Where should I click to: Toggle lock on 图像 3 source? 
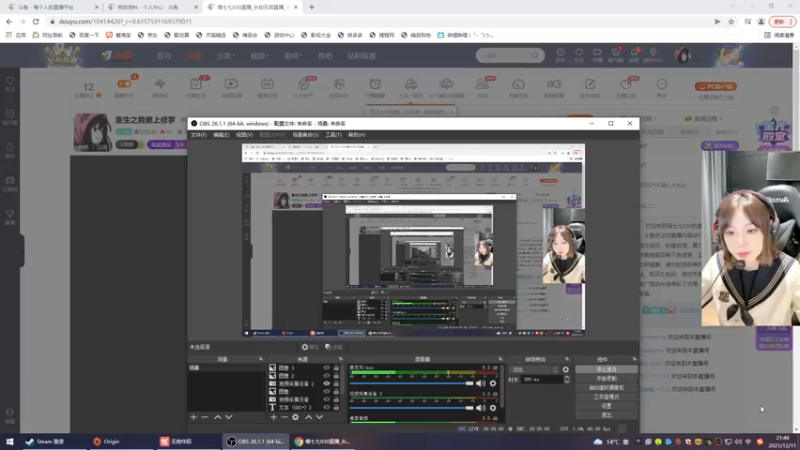pyautogui.click(x=336, y=367)
